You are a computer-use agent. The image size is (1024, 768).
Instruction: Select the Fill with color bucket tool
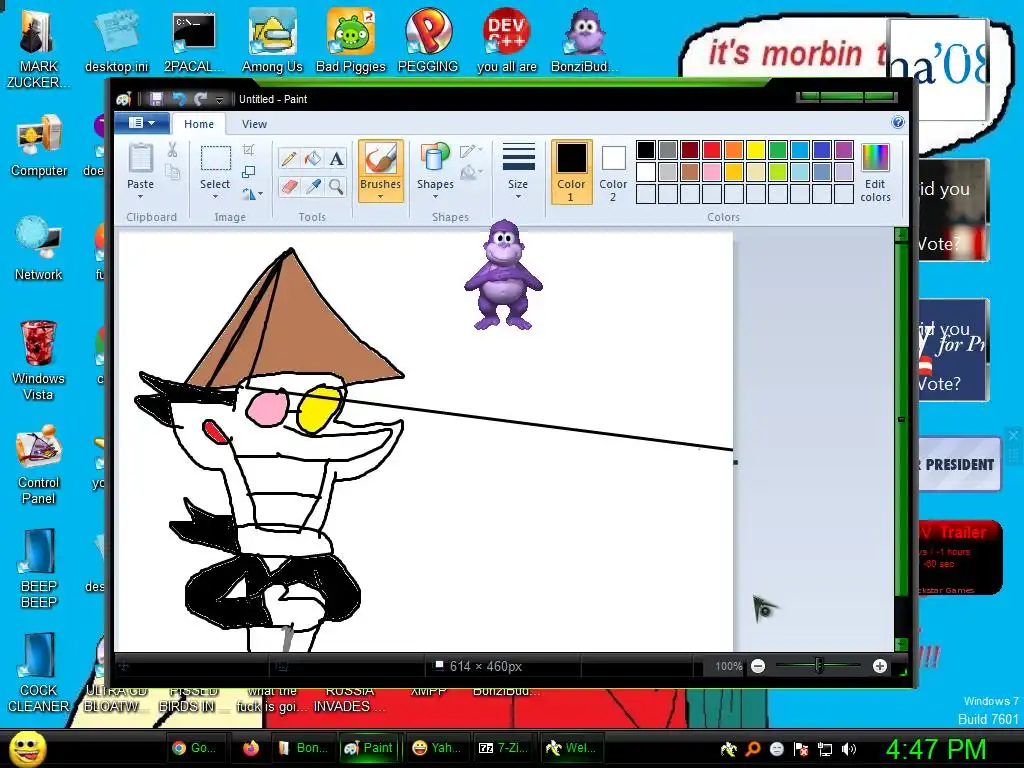coord(313,159)
